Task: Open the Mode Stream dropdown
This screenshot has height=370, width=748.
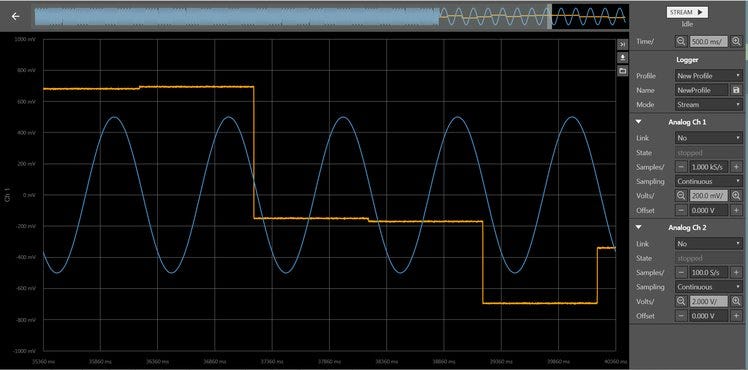Action: (708, 104)
